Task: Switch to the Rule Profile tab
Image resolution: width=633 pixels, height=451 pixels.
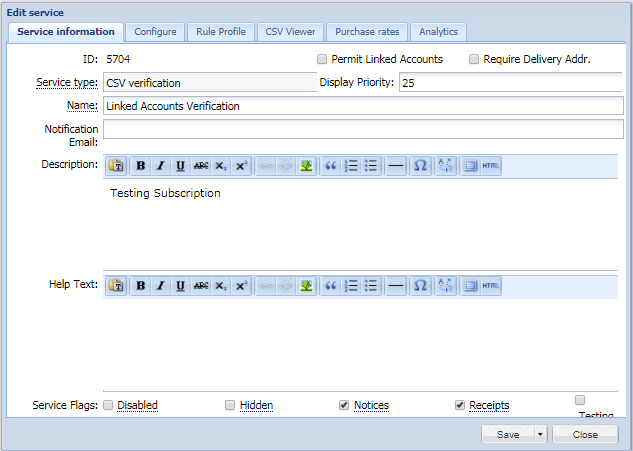Action: coord(219,32)
